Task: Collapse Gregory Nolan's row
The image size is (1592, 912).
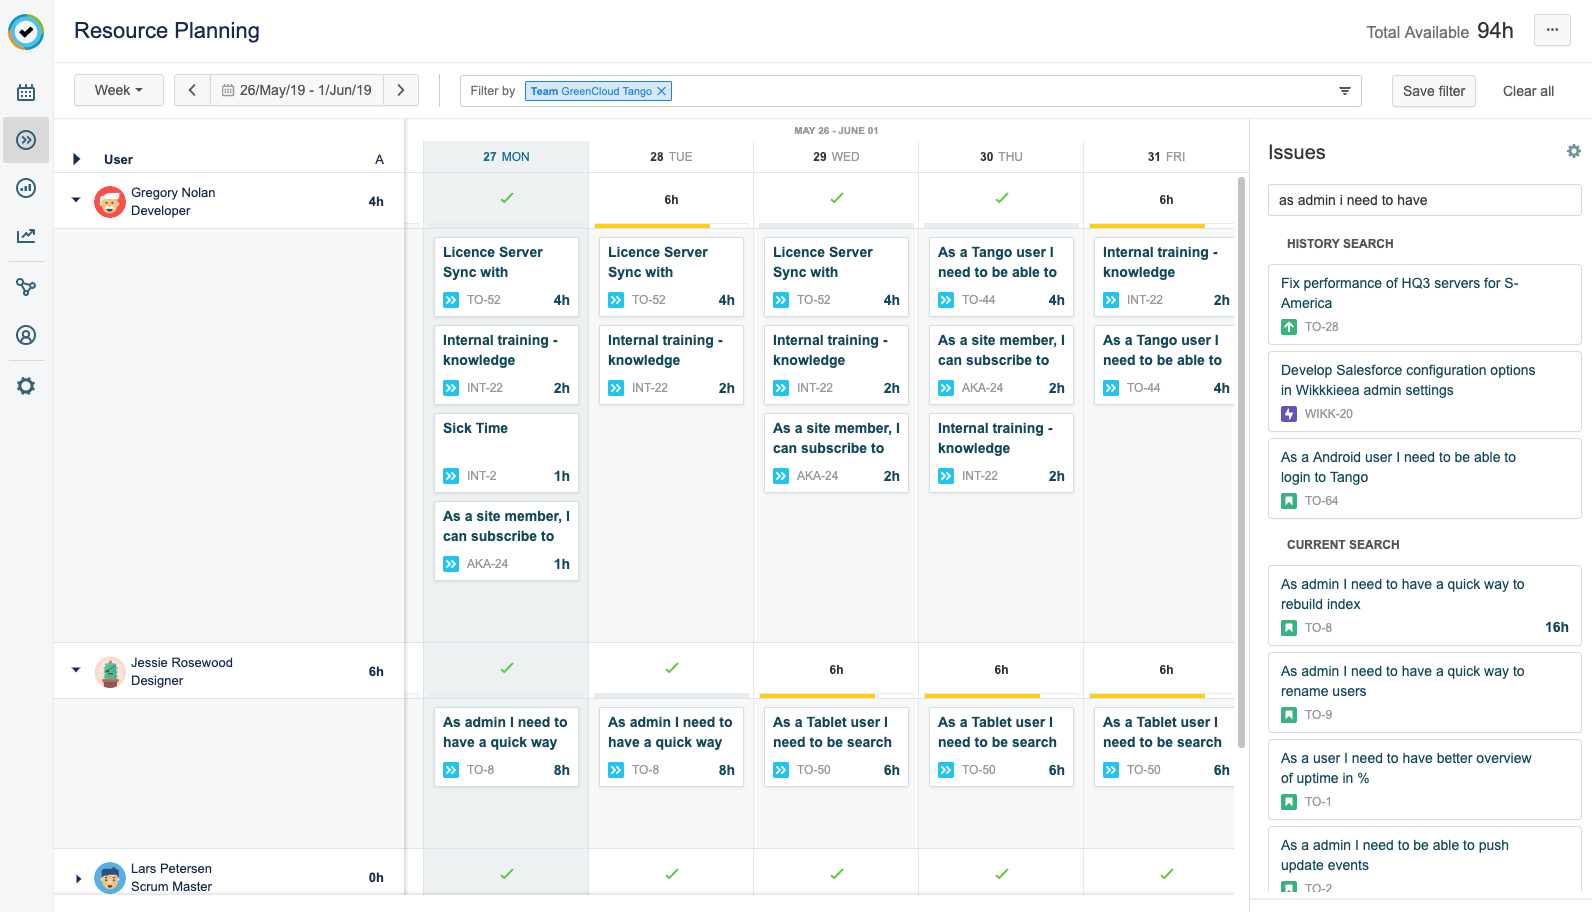Action: pyautogui.click(x=76, y=200)
